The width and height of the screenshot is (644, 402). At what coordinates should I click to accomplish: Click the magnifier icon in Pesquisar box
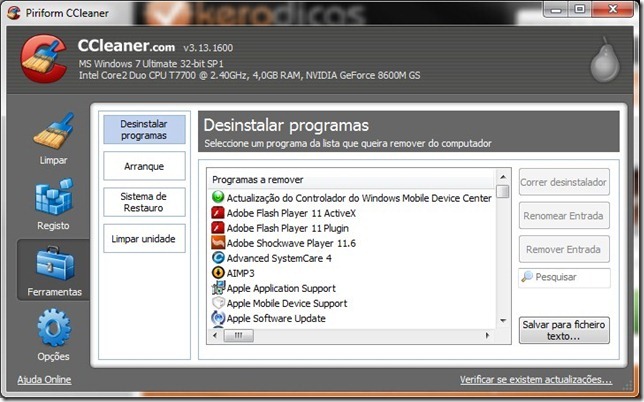pyautogui.click(x=527, y=277)
